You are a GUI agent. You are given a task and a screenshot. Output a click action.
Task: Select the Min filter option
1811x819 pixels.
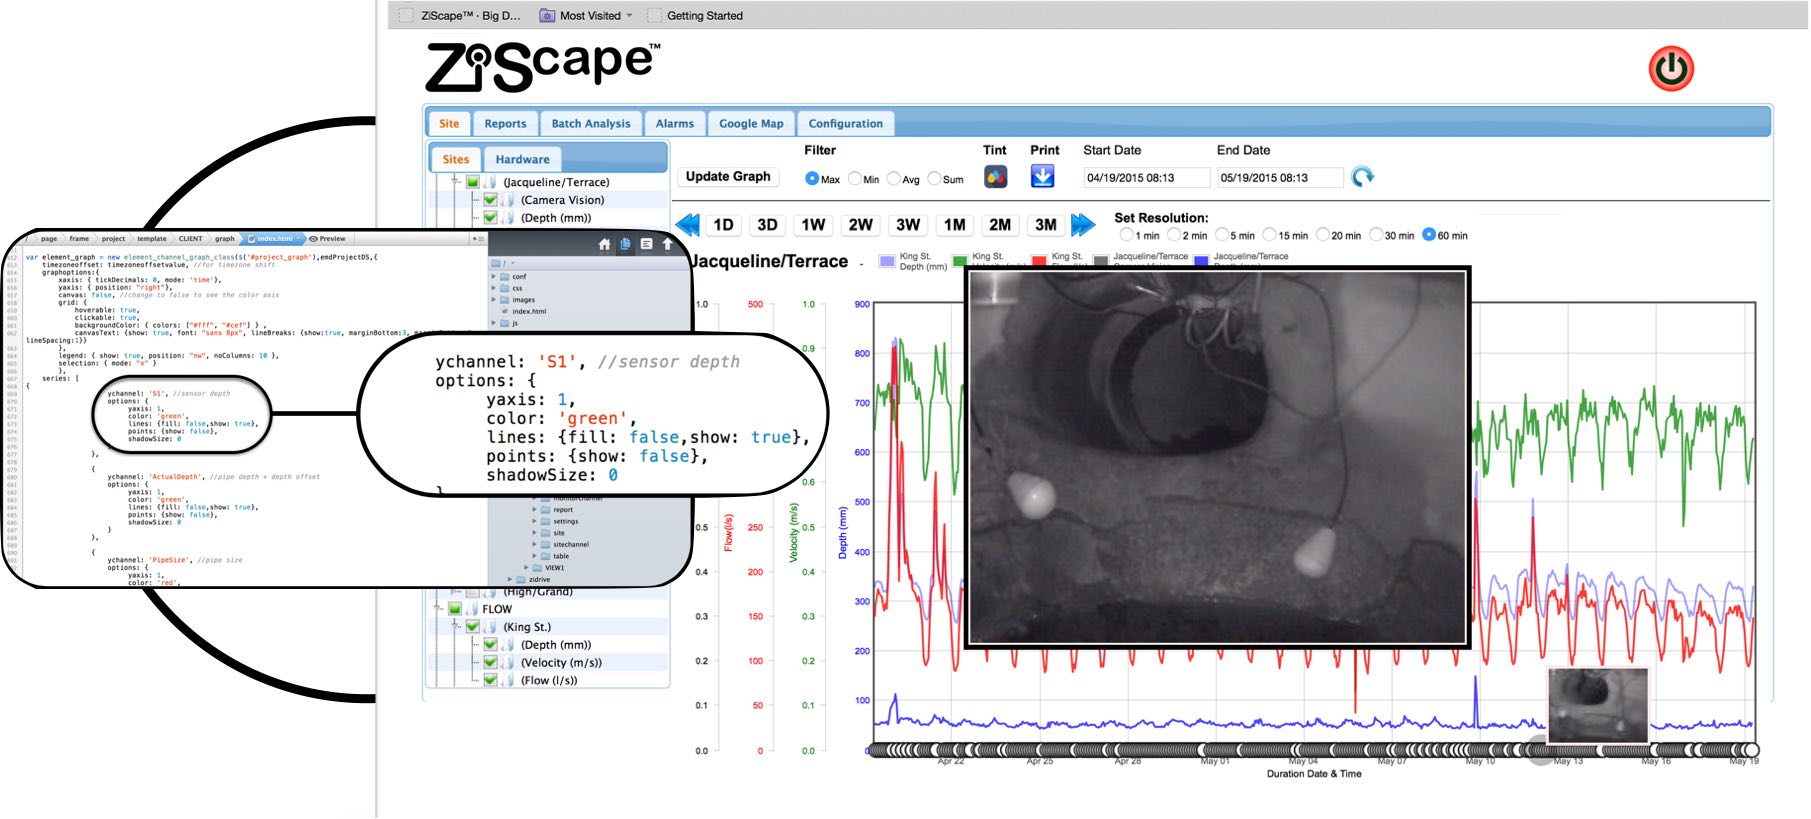pos(855,178)
